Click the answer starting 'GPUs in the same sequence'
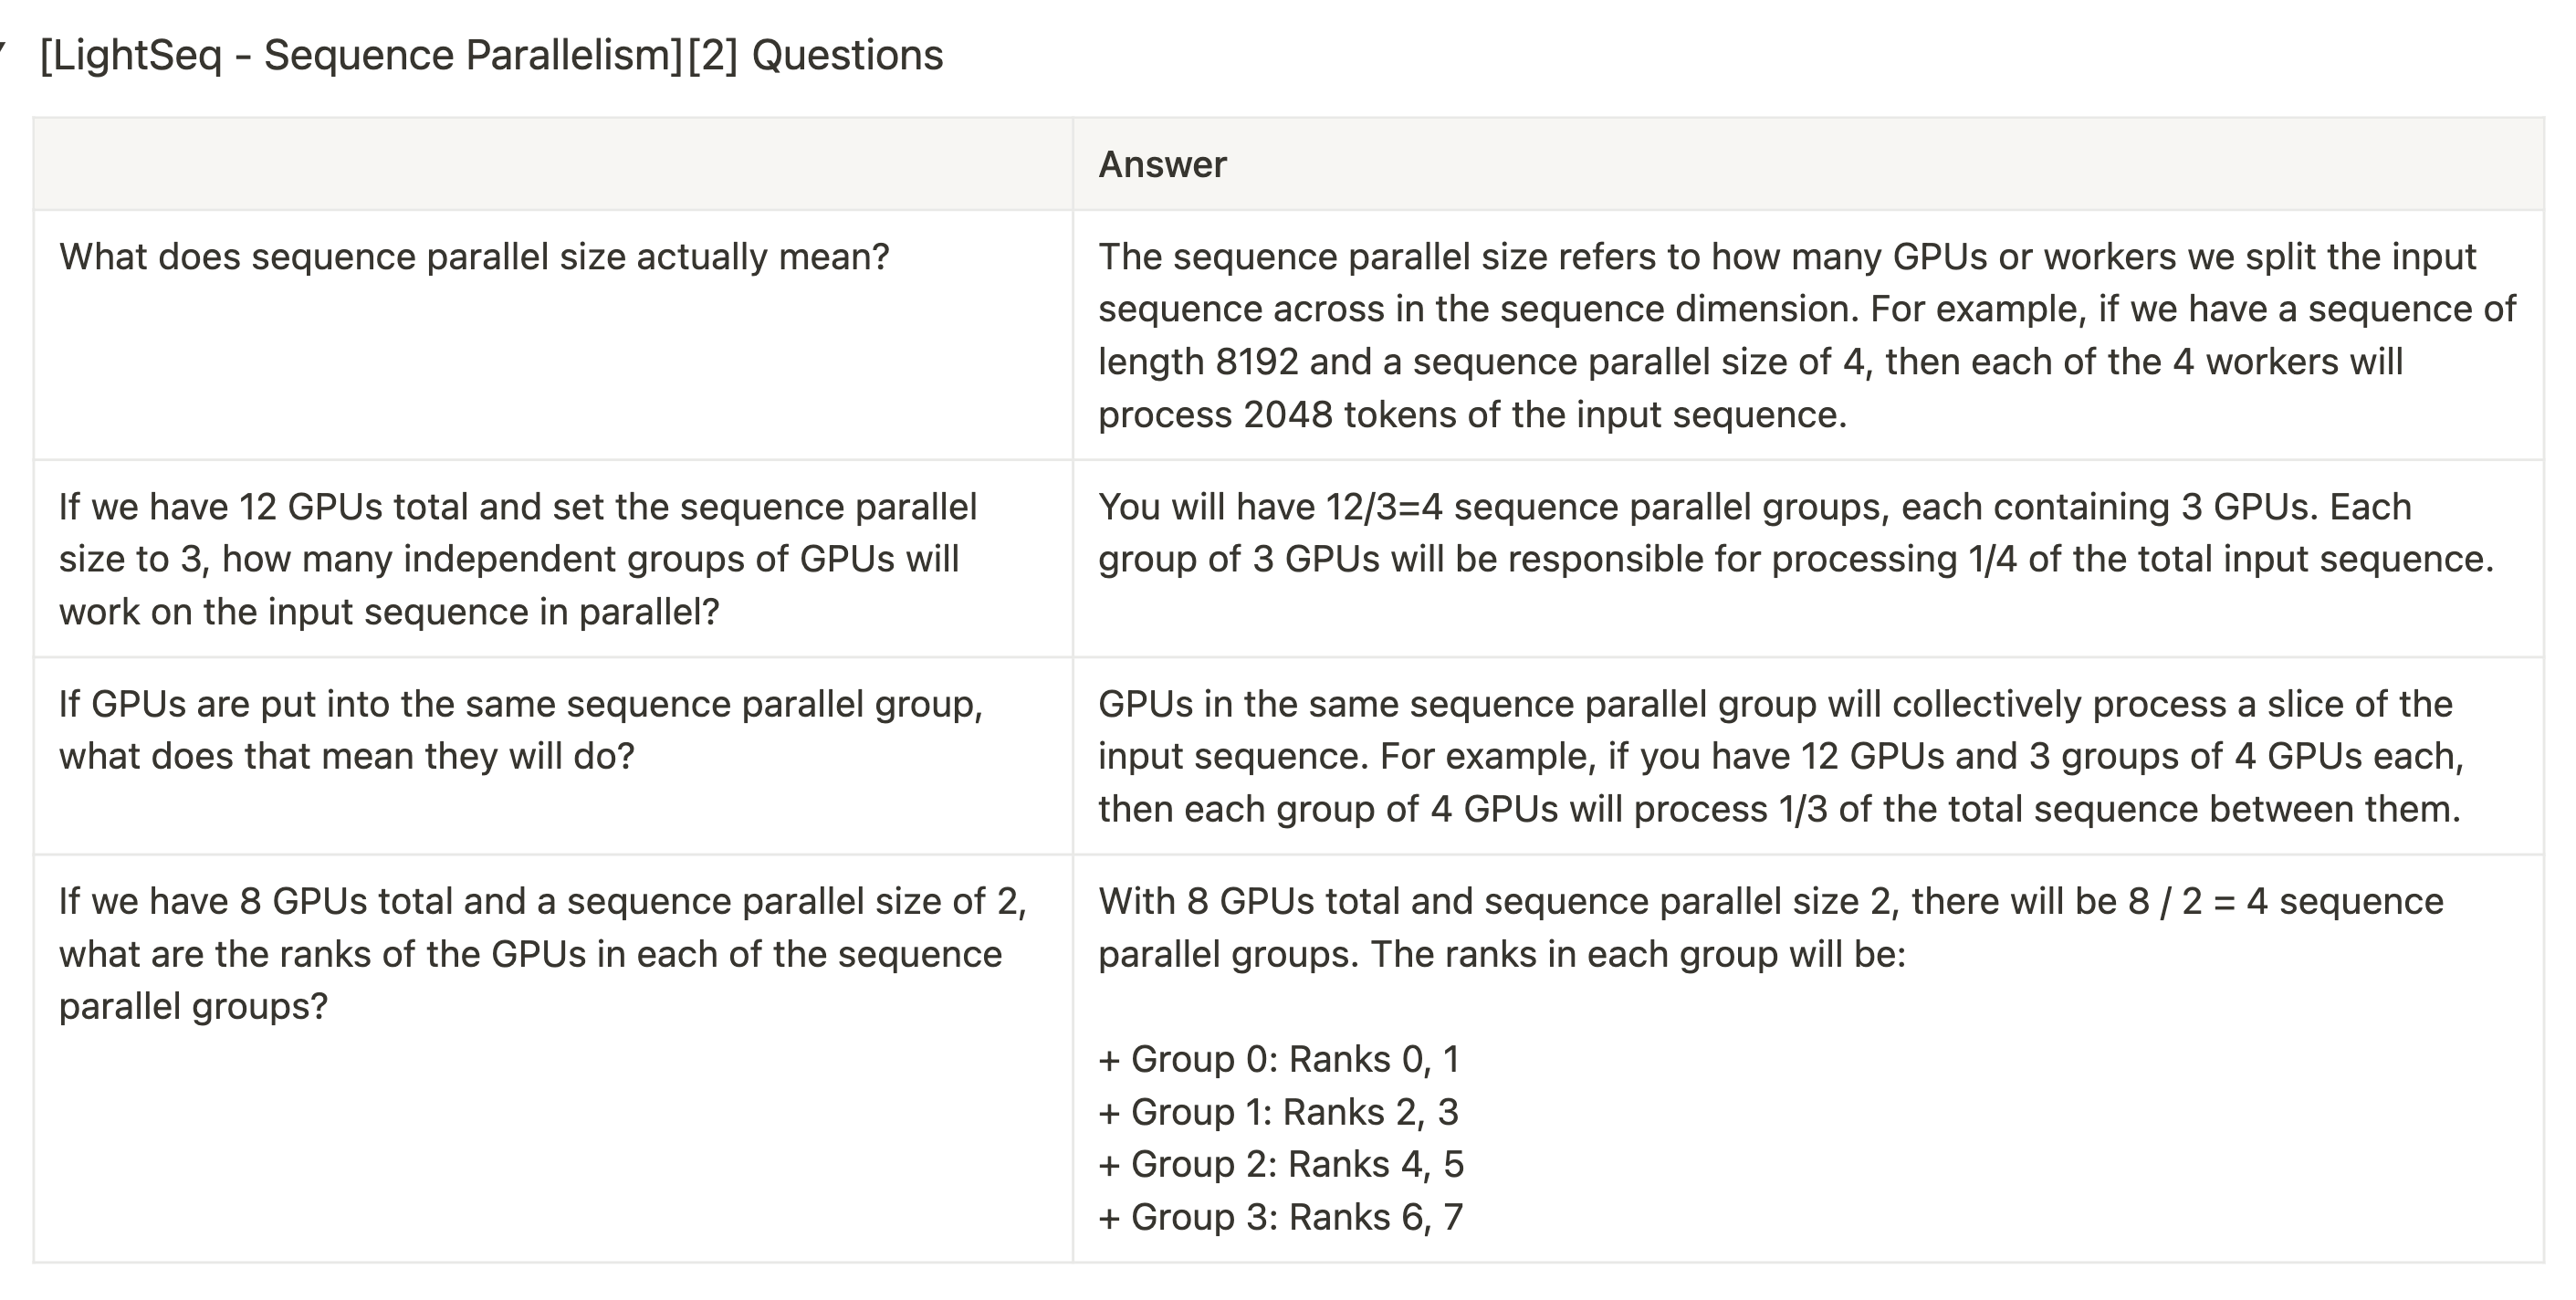Screen dimensions: 2576x1300 point(1808,756)
